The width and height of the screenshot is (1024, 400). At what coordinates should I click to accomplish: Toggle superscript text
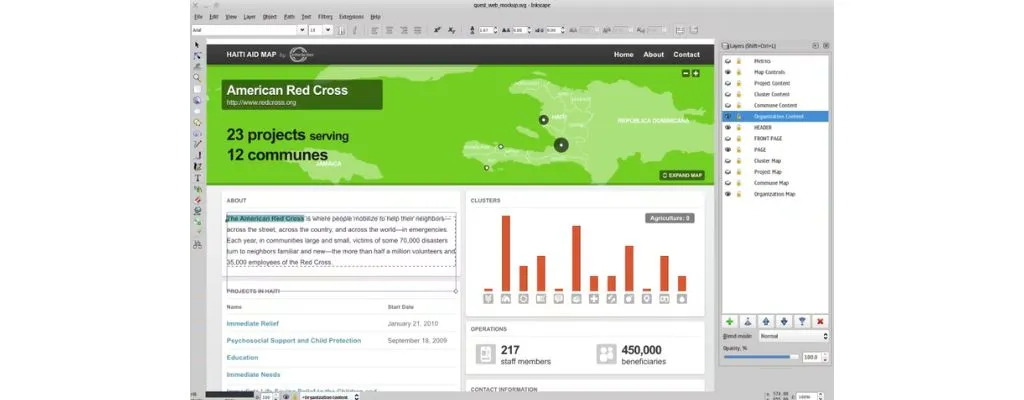pos(437,30)
